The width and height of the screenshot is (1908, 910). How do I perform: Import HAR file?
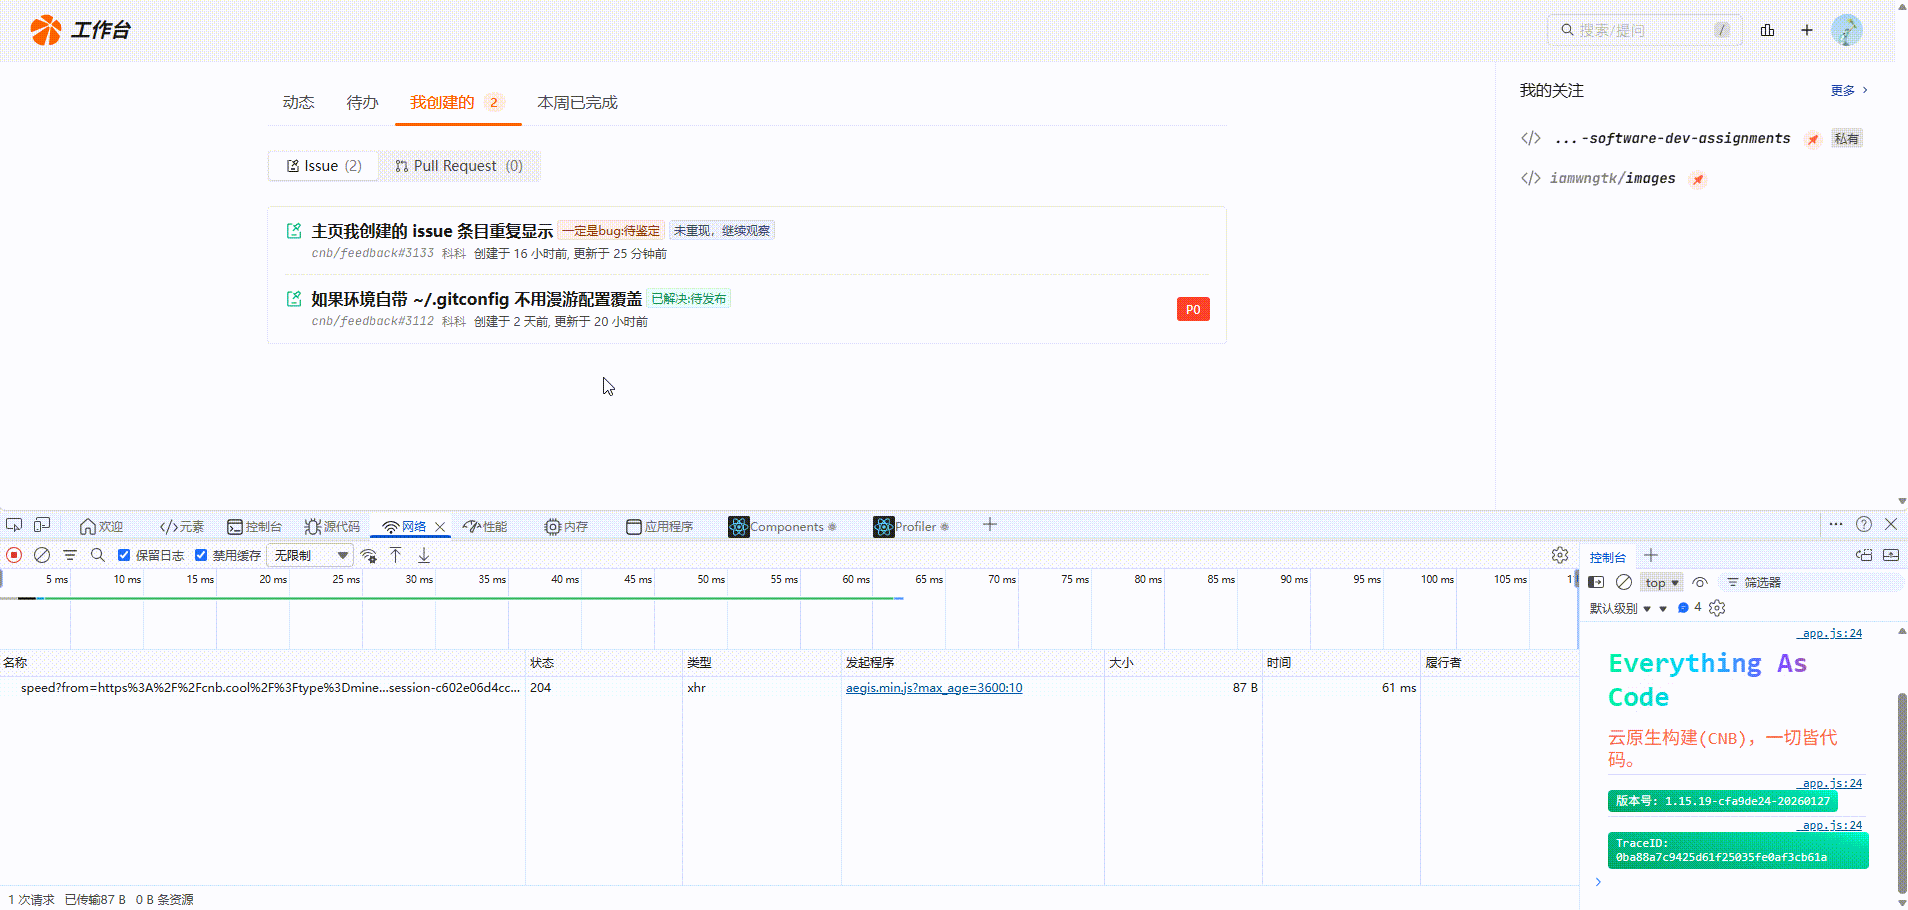pos(395,554)
